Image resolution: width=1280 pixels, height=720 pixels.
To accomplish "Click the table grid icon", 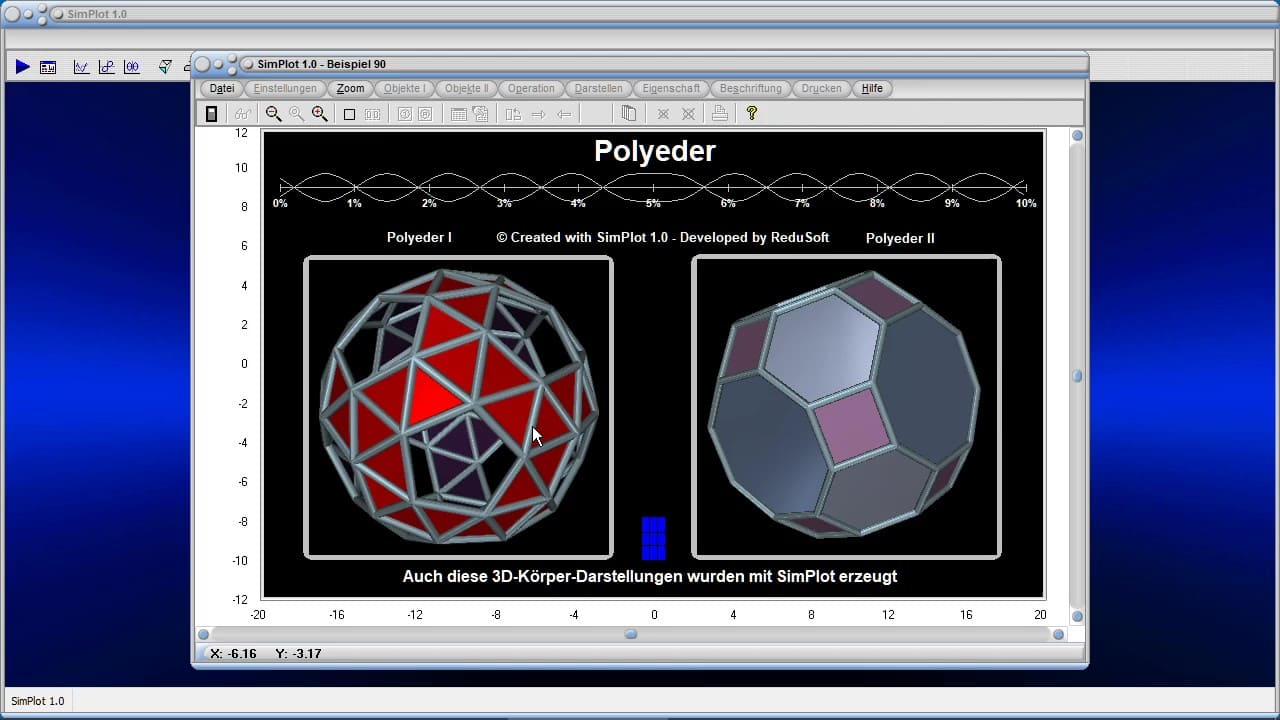I will tap(458, 114).
